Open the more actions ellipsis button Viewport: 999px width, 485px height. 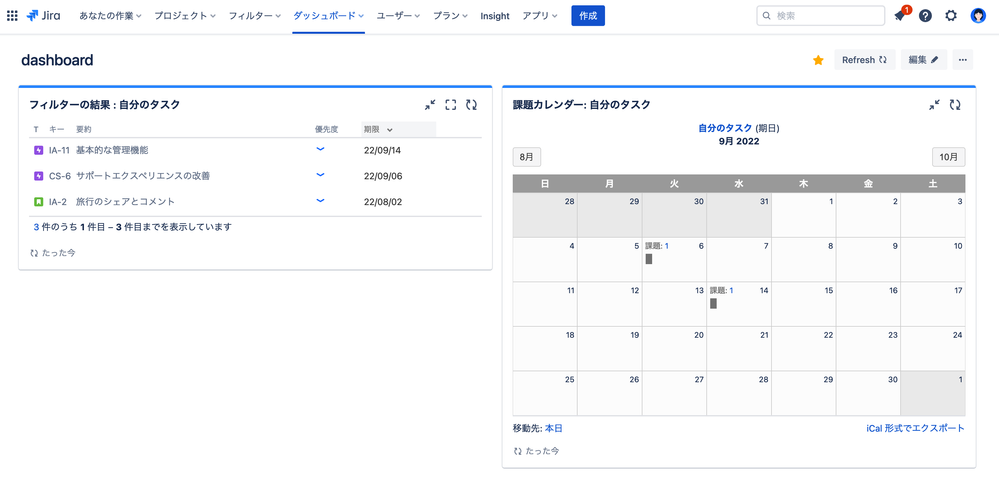[x=963, y=60]
